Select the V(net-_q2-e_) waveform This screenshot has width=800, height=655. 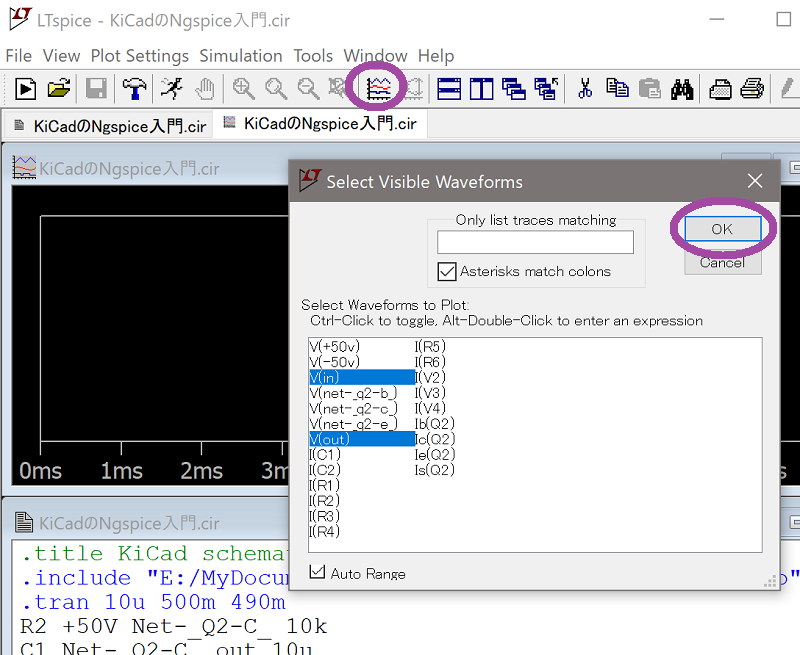pos(353,424)
